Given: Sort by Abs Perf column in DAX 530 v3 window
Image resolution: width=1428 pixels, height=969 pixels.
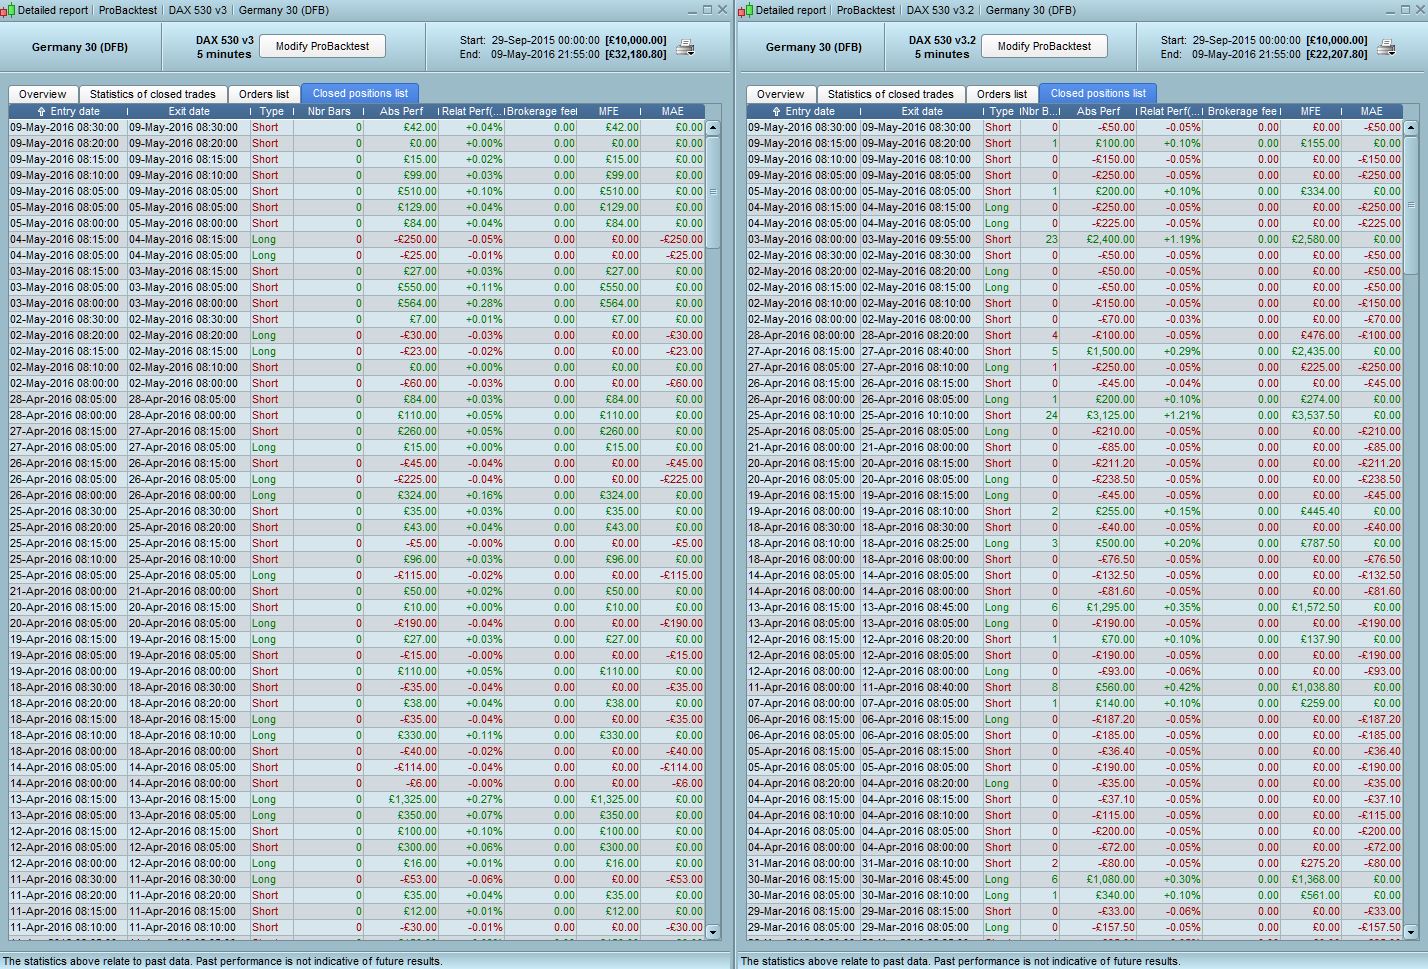Looking at the screenshot, I should [401, 111].
